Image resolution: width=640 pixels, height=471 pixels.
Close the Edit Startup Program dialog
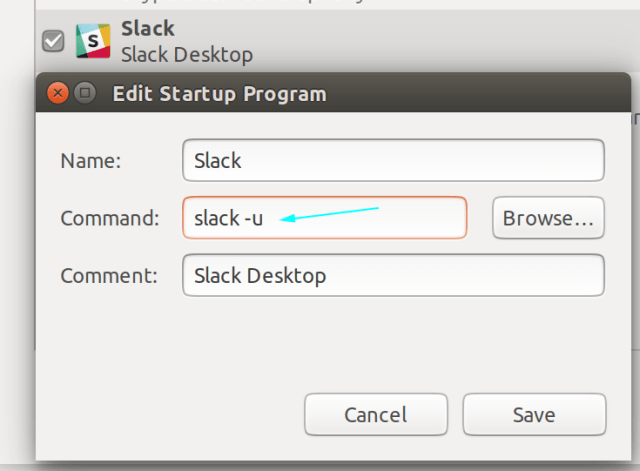click(58, 94)
